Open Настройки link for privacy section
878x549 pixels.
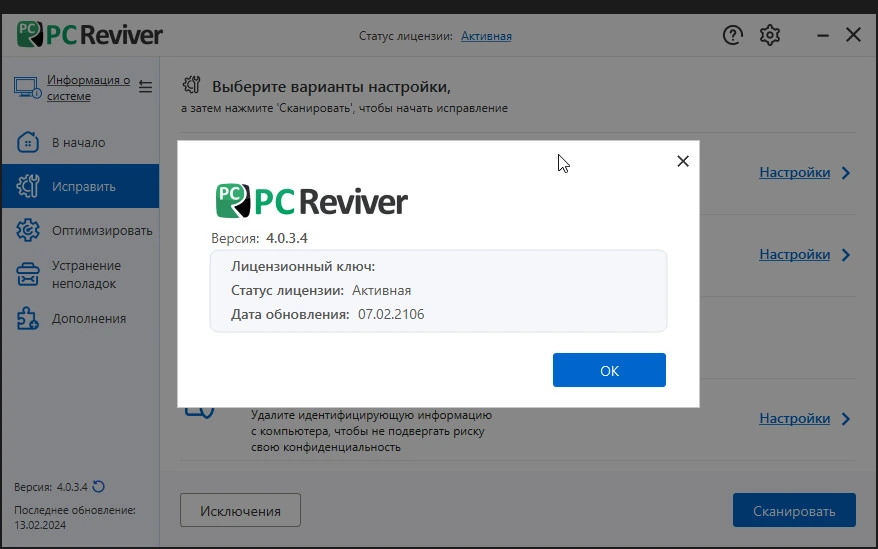click(x=795, y=418)
